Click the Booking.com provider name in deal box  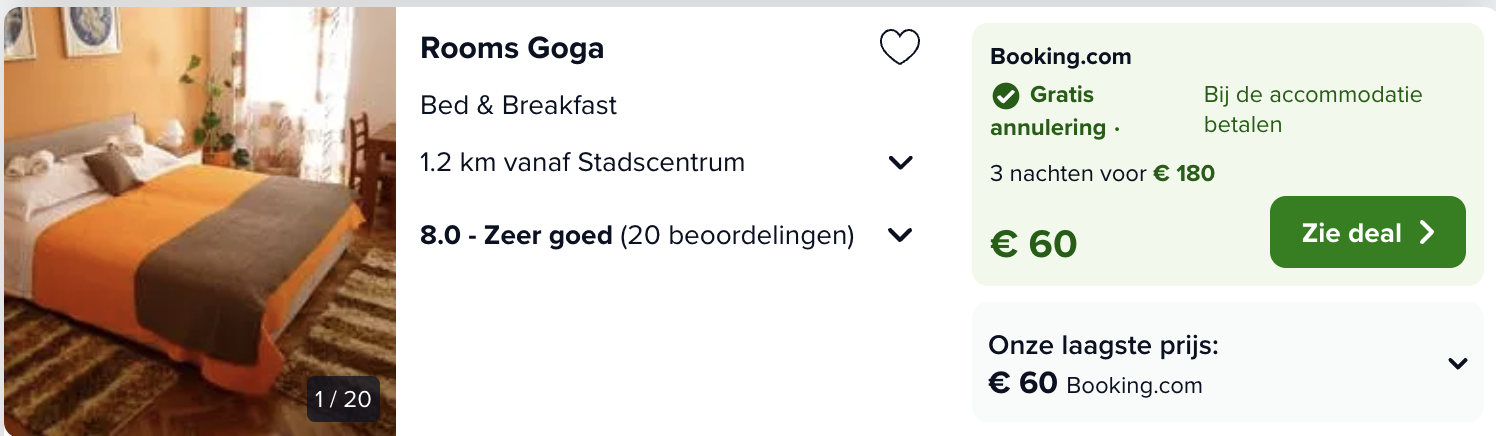click(x=1060, y=57)
